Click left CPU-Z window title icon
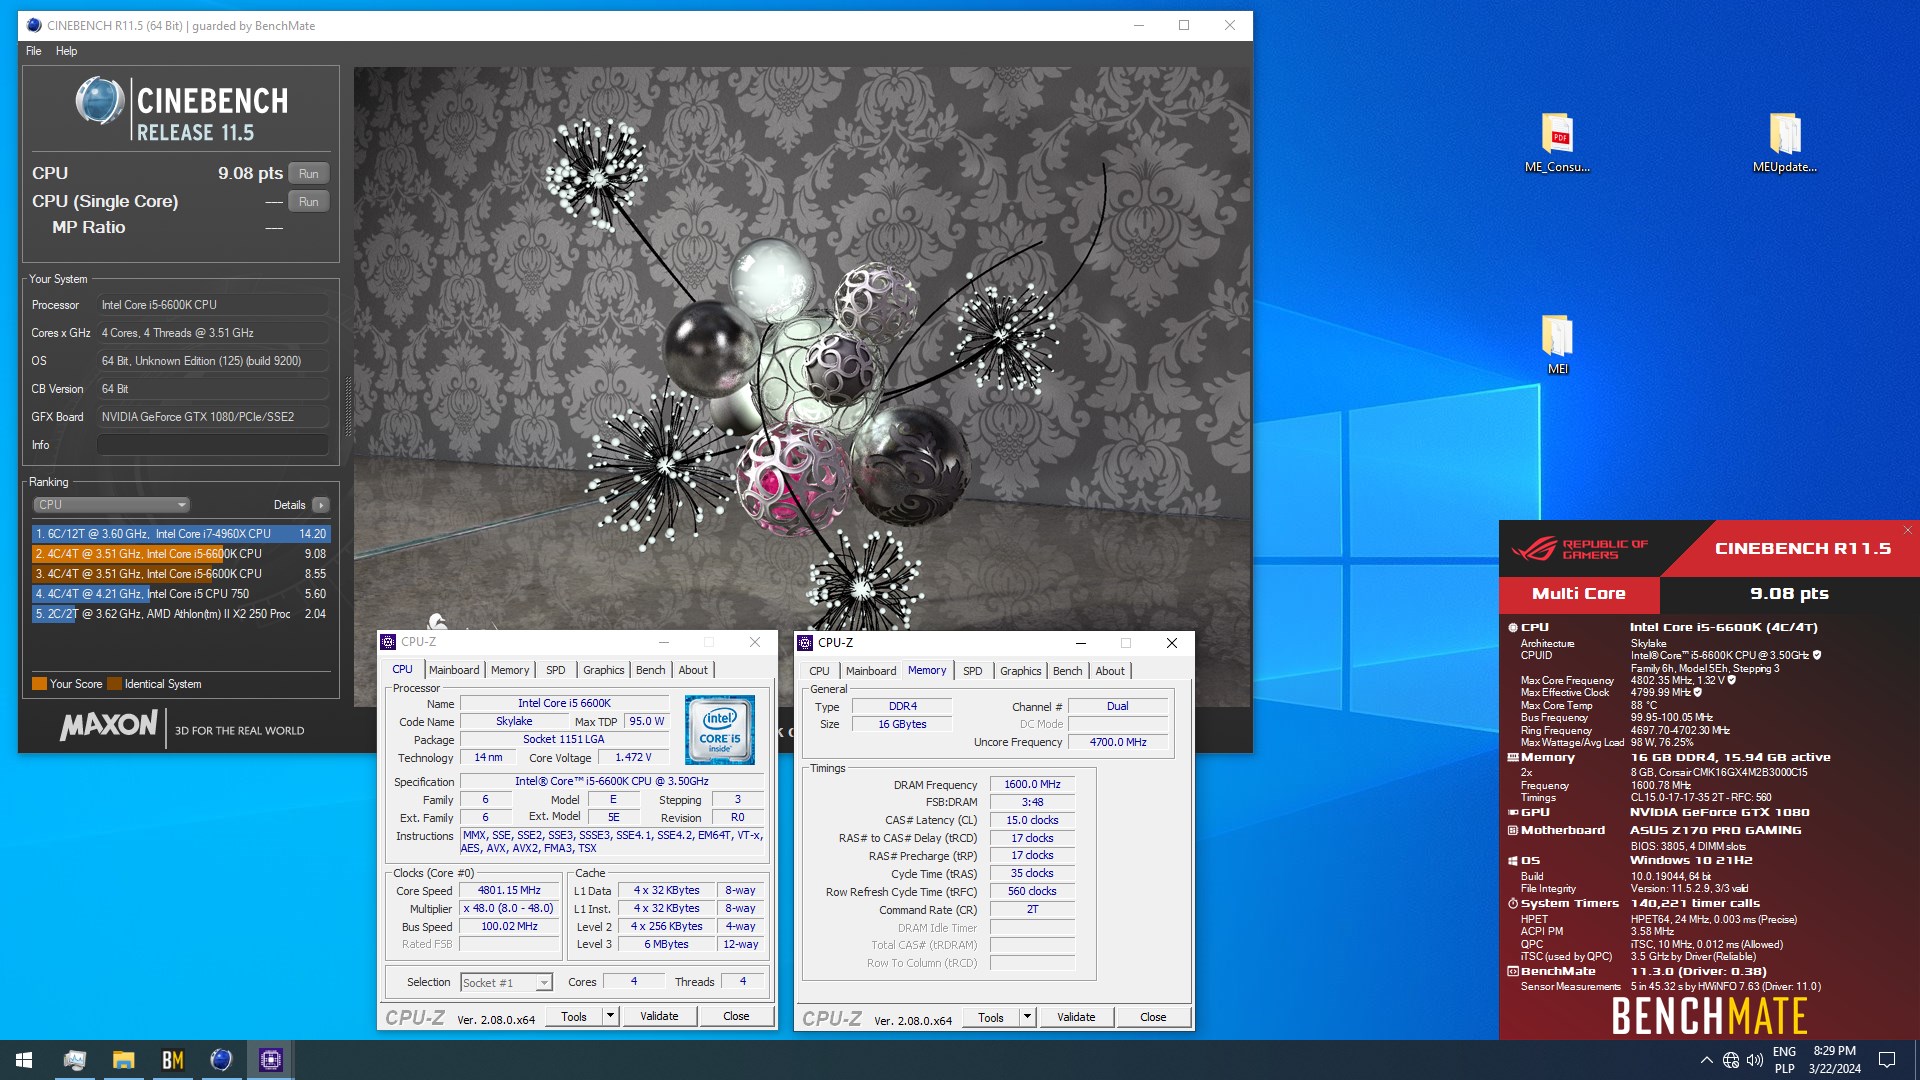The height and width of the screenshot is (1080, 1920). pos(388,642)
